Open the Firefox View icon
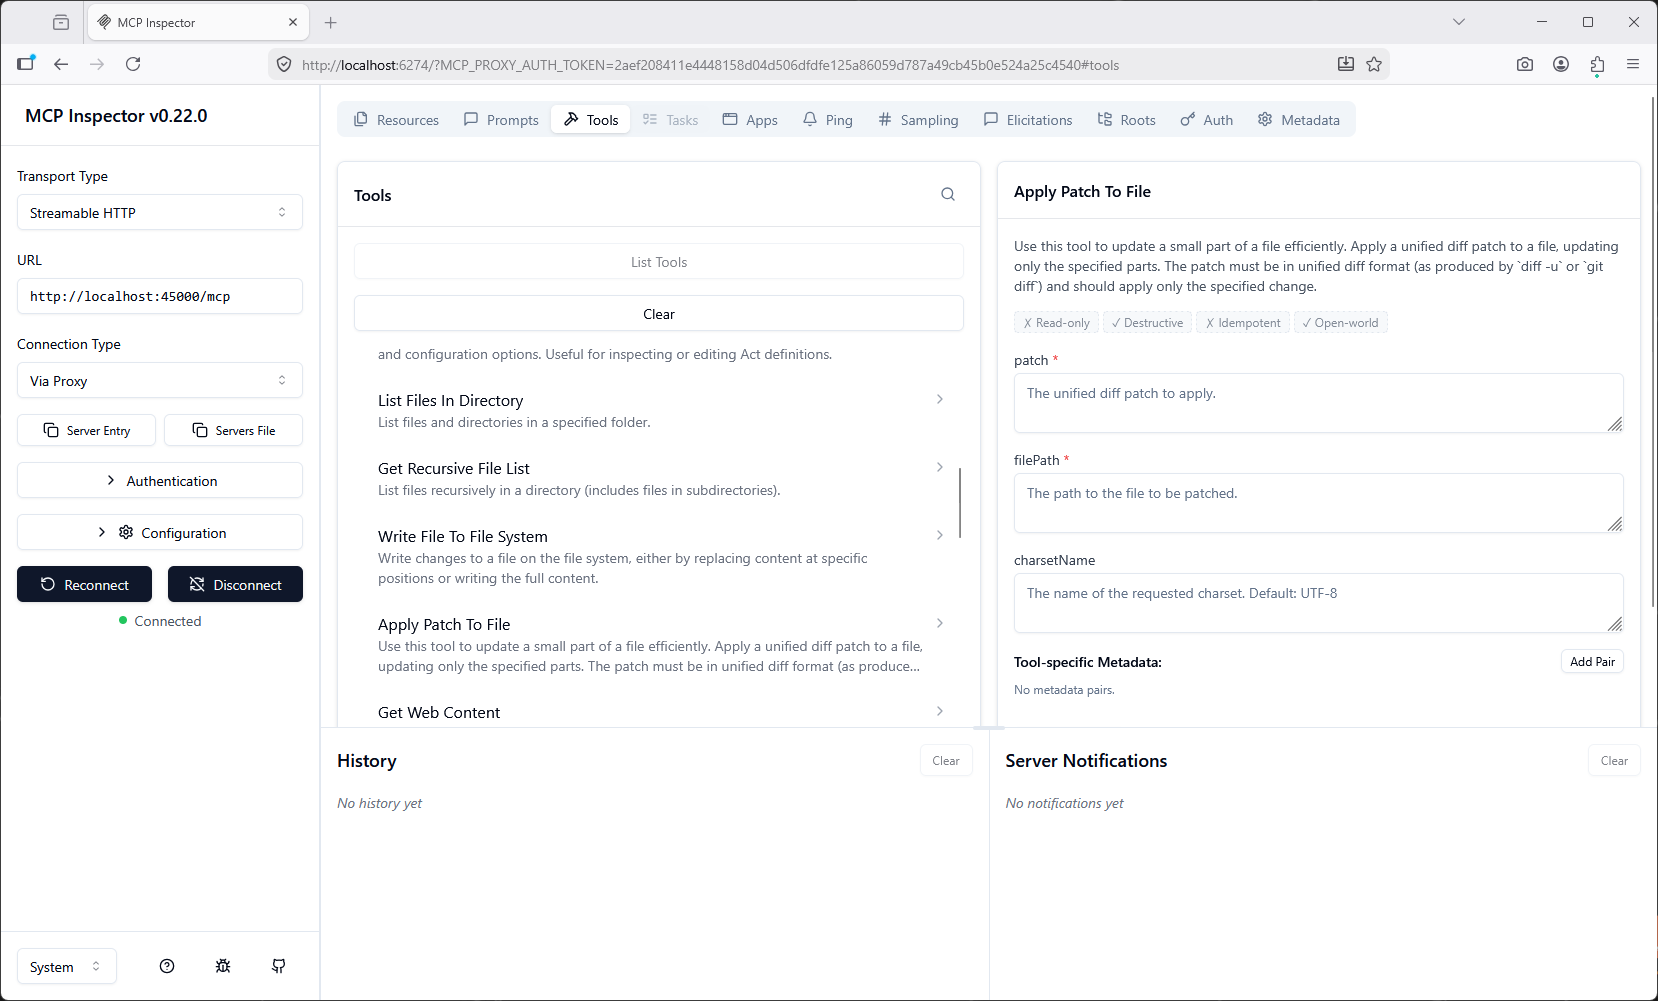1658x1001 pixels. (x=61, y=22)
